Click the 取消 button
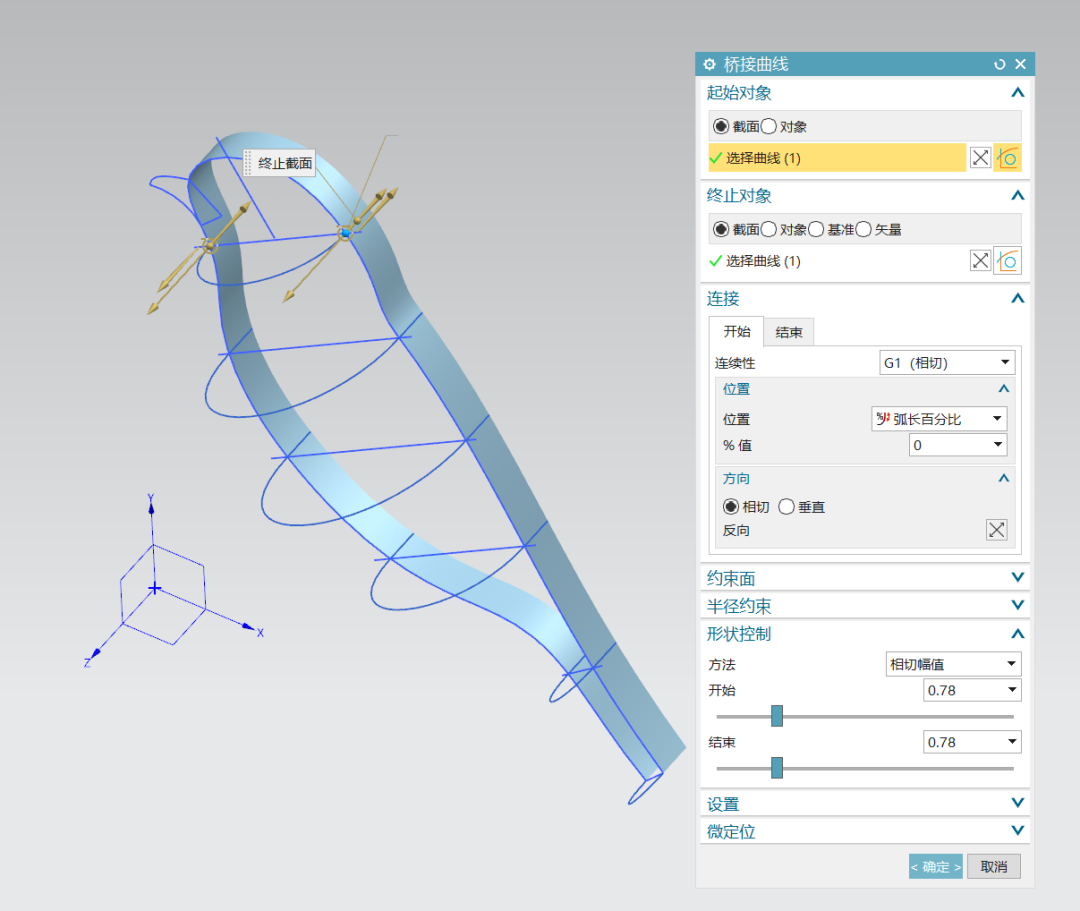This screenshot has height=911, width=1080. click(993, 867)
